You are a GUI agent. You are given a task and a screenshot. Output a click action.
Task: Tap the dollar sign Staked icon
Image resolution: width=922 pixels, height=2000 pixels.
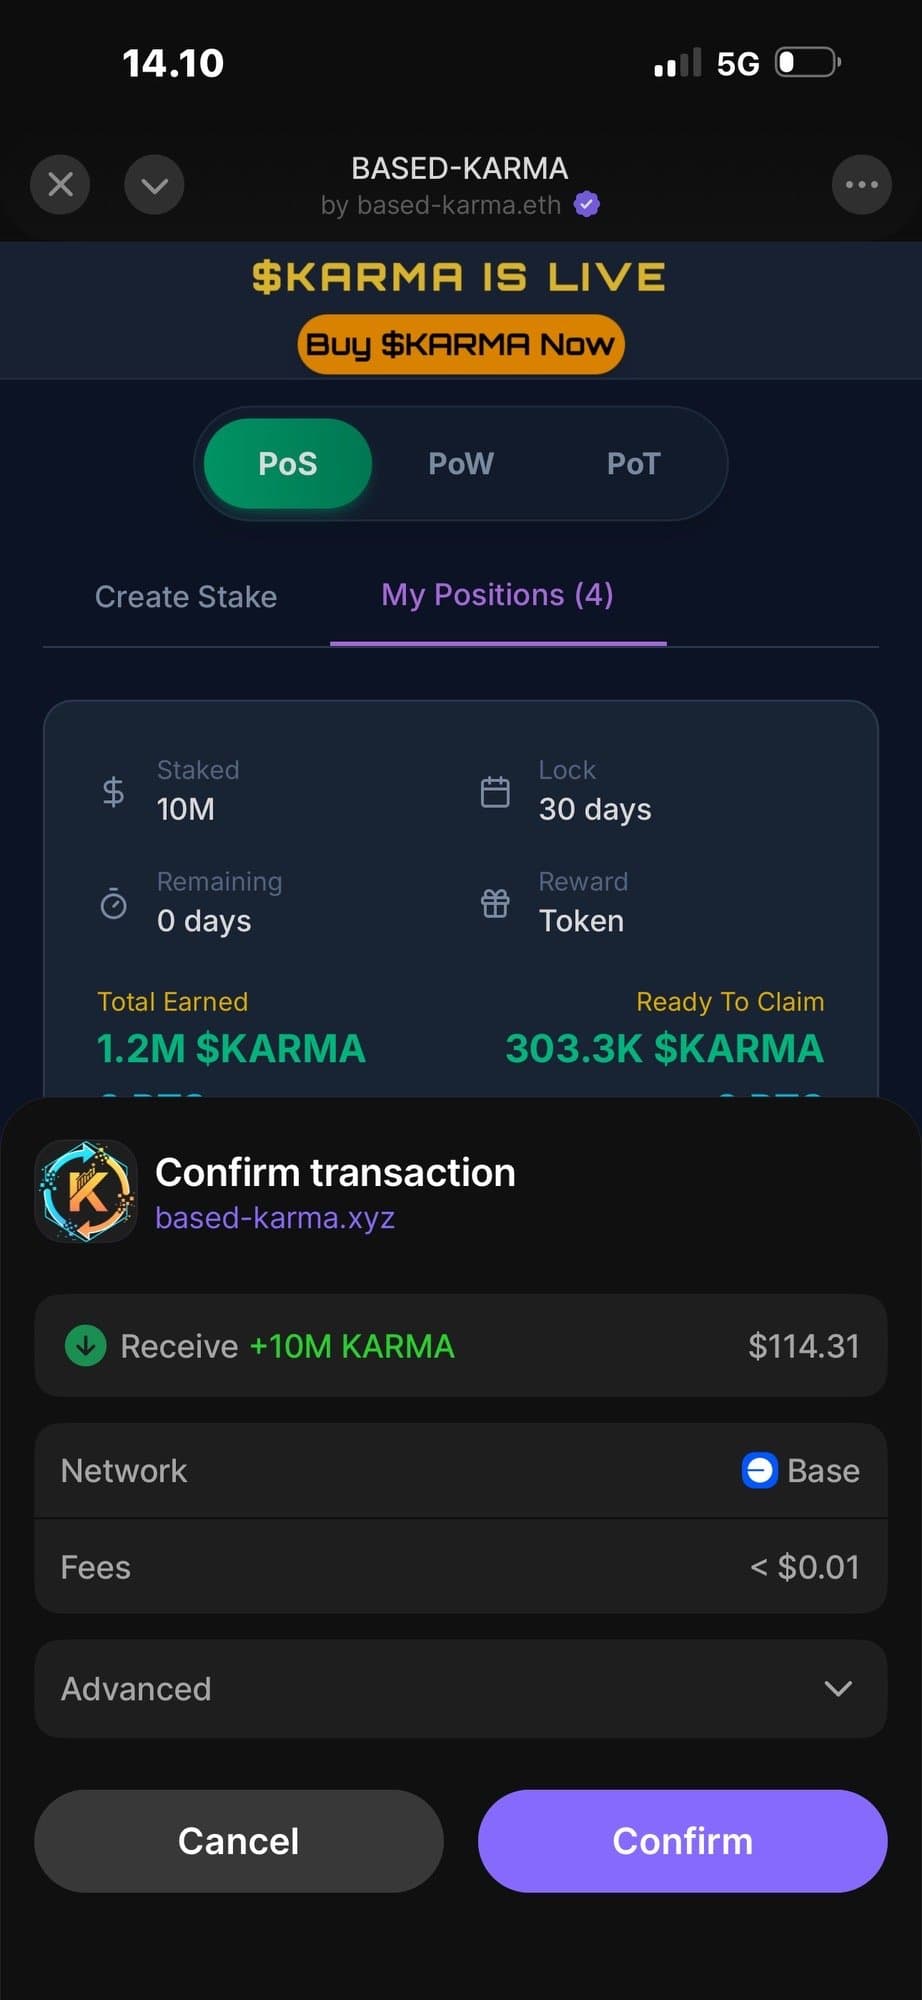[x=114, y=792]
